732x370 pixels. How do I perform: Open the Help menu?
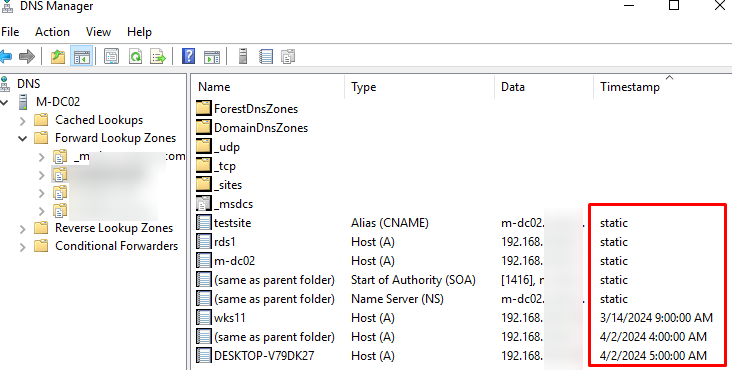(x=139, y=32)
